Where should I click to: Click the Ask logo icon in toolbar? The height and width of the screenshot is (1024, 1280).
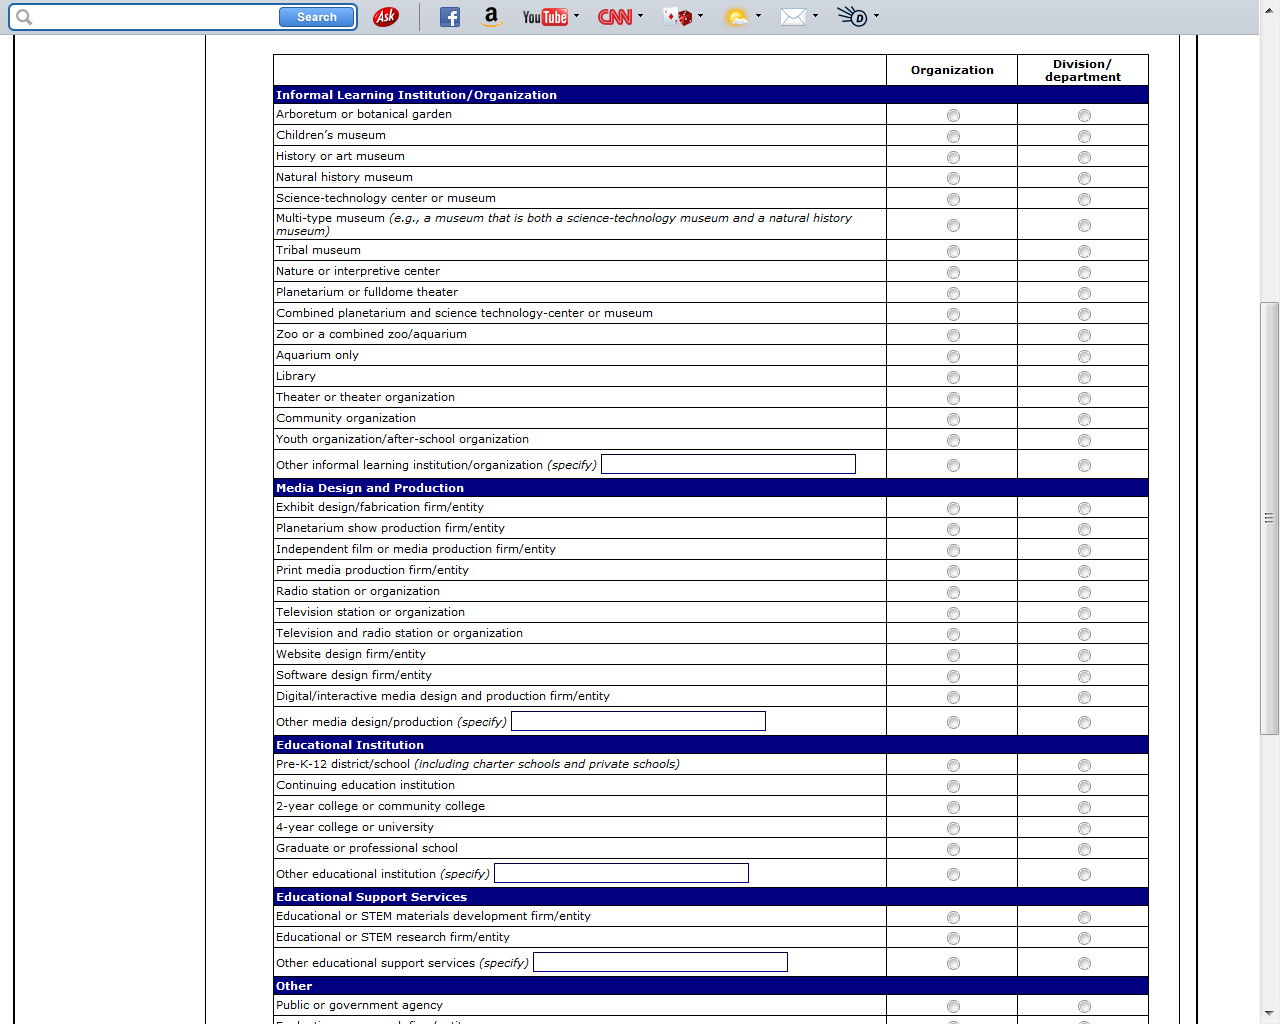[386, 17]
